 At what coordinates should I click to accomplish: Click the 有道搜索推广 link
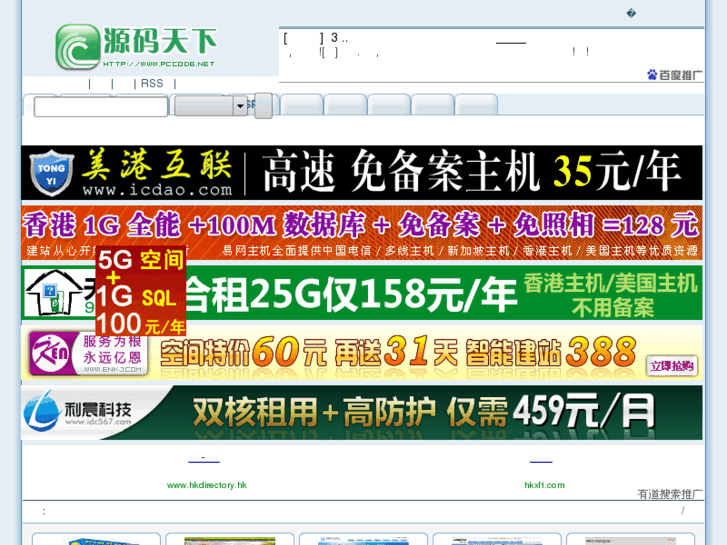pyautogui.click(x=670, y=494)
